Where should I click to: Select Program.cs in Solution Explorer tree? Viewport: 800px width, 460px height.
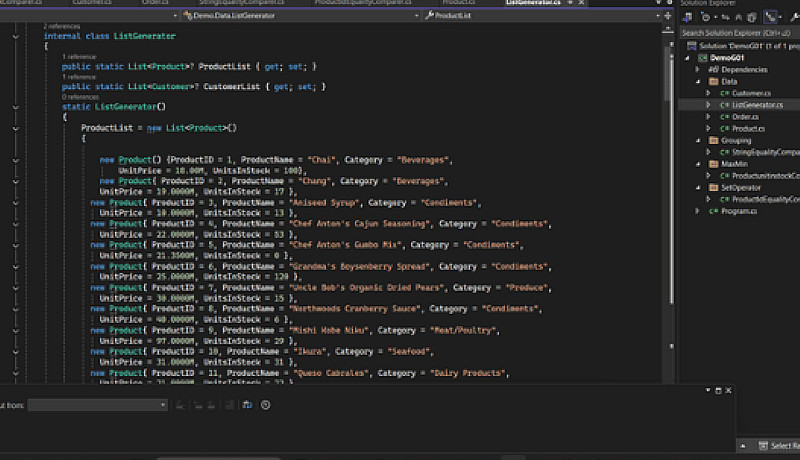(x=739, y=211)
